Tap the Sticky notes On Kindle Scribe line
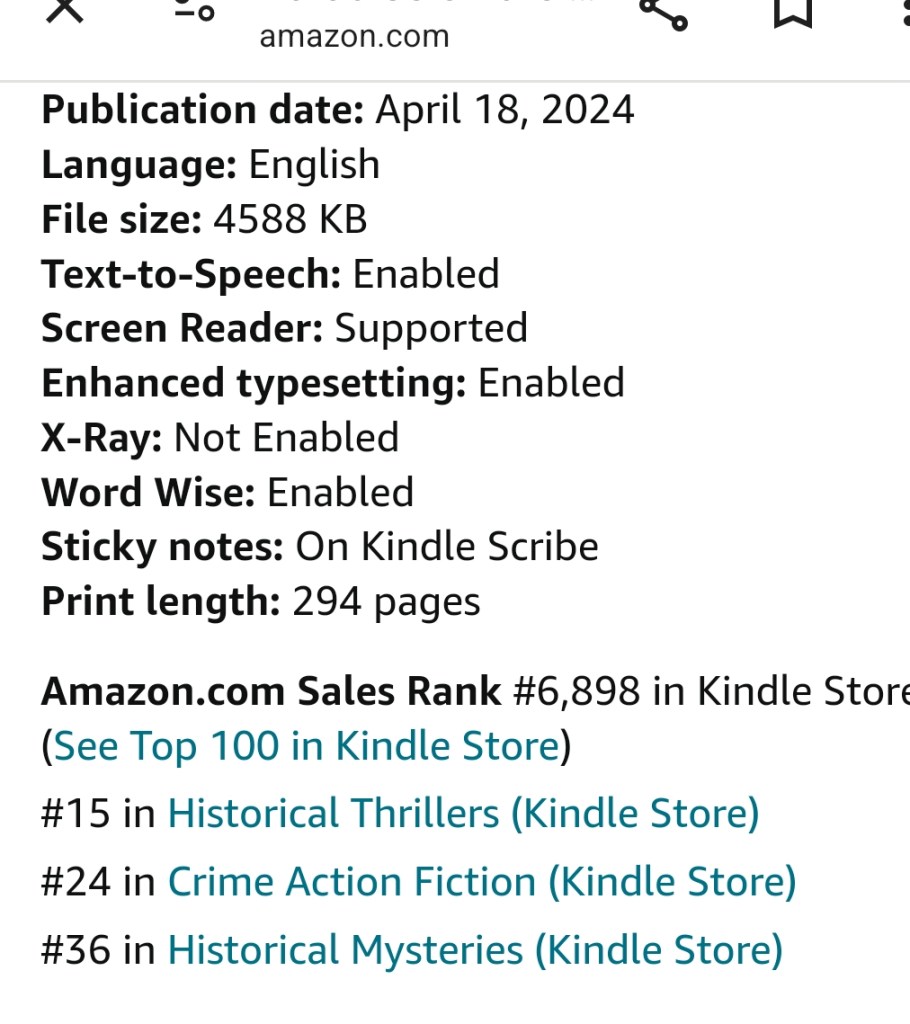This screenshot has height=1024, width=910. [x=319, y=547]
